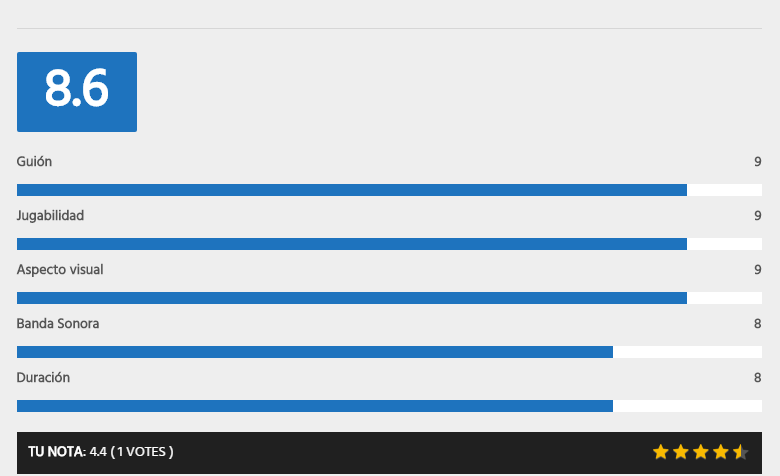Click the Aspecto visual rating bar
This screenshot has width=780, height=476.
coord(389,298)
